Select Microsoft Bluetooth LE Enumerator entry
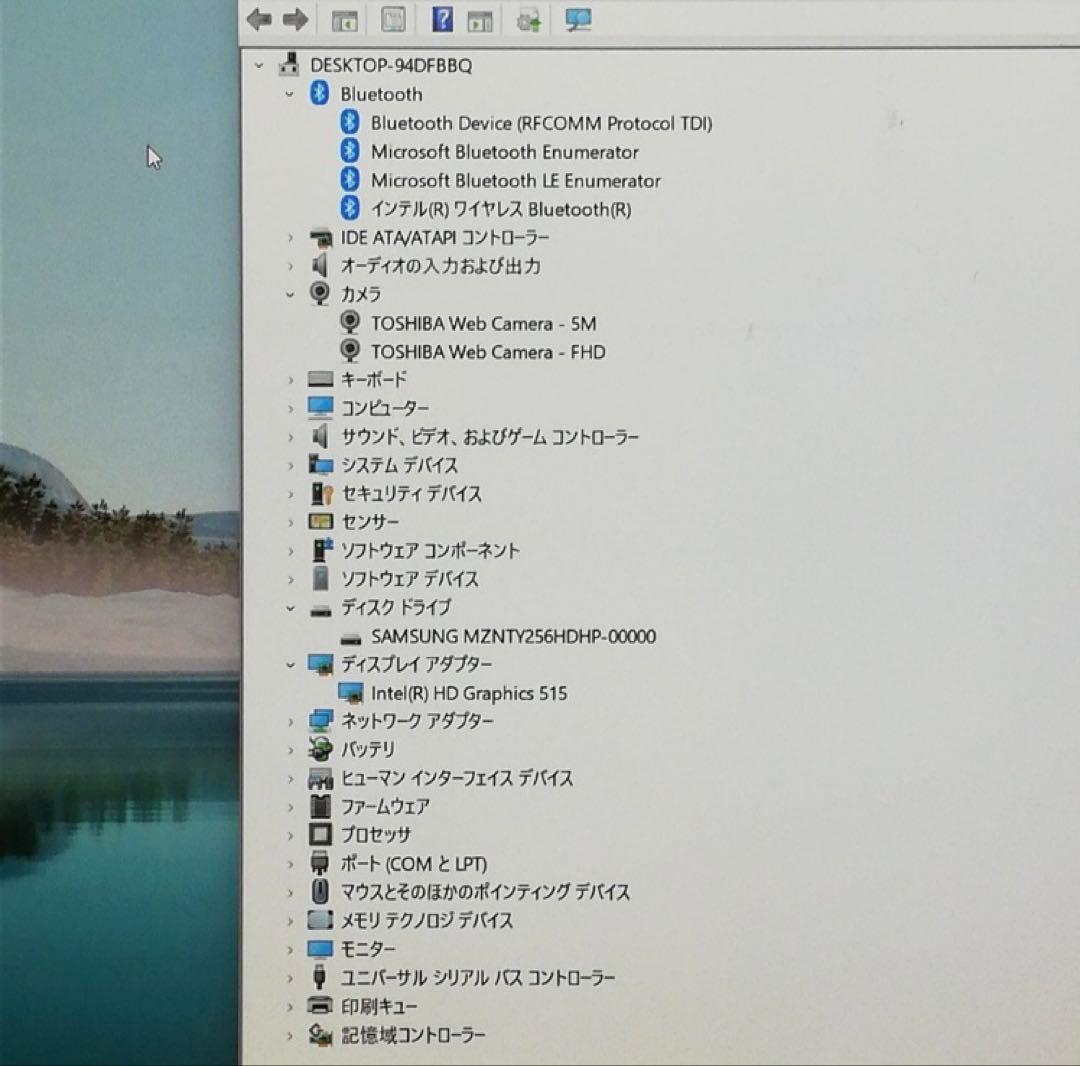Viewport: 1080px width, 1066px height. coord(516,180)
